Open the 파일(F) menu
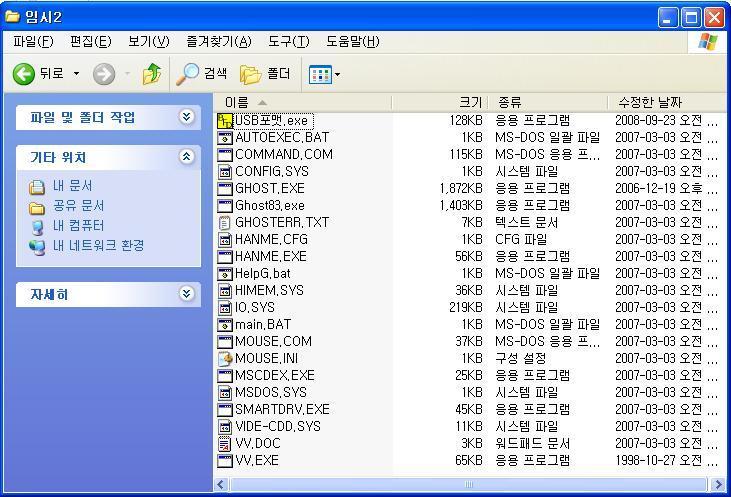Image resolution: width=731 pixels, height=497 pixels. coord(33,41)
